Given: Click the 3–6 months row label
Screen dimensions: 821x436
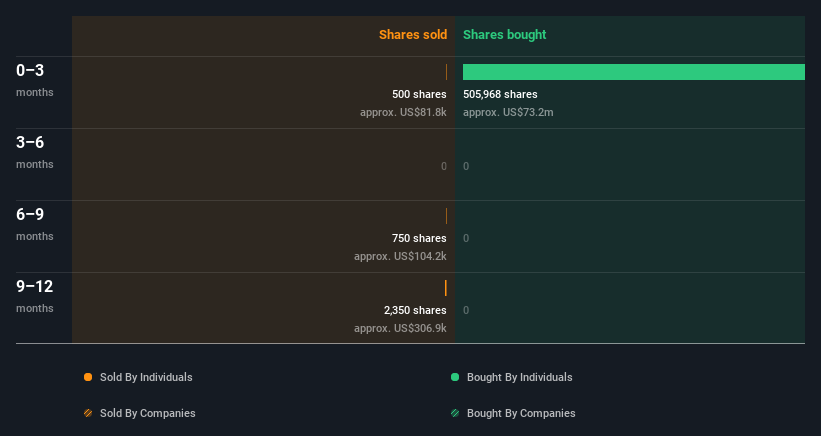Looking at the screenshot, I should [x=35, y=152].
